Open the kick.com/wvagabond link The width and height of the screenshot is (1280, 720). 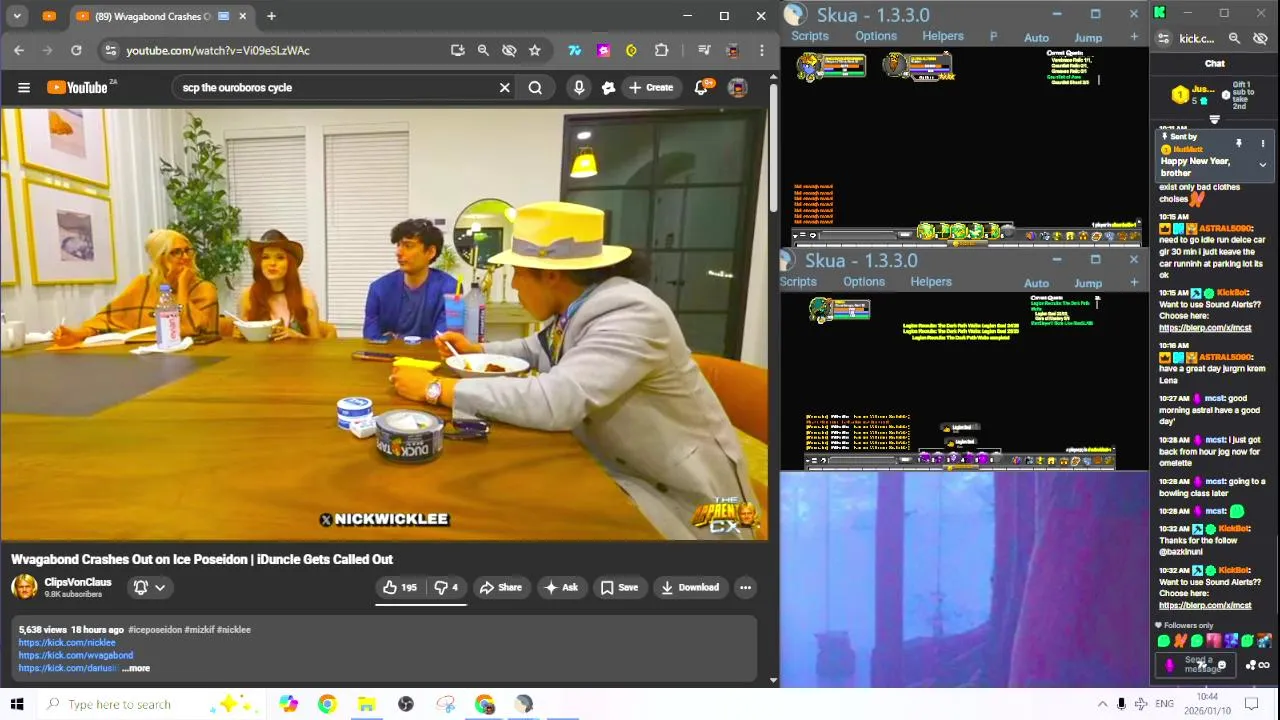[75, 655]
